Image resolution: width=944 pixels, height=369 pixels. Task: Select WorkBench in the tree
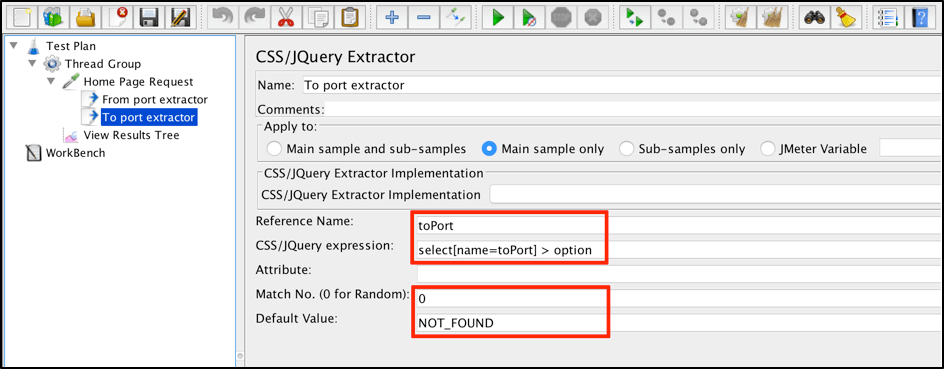75,153
